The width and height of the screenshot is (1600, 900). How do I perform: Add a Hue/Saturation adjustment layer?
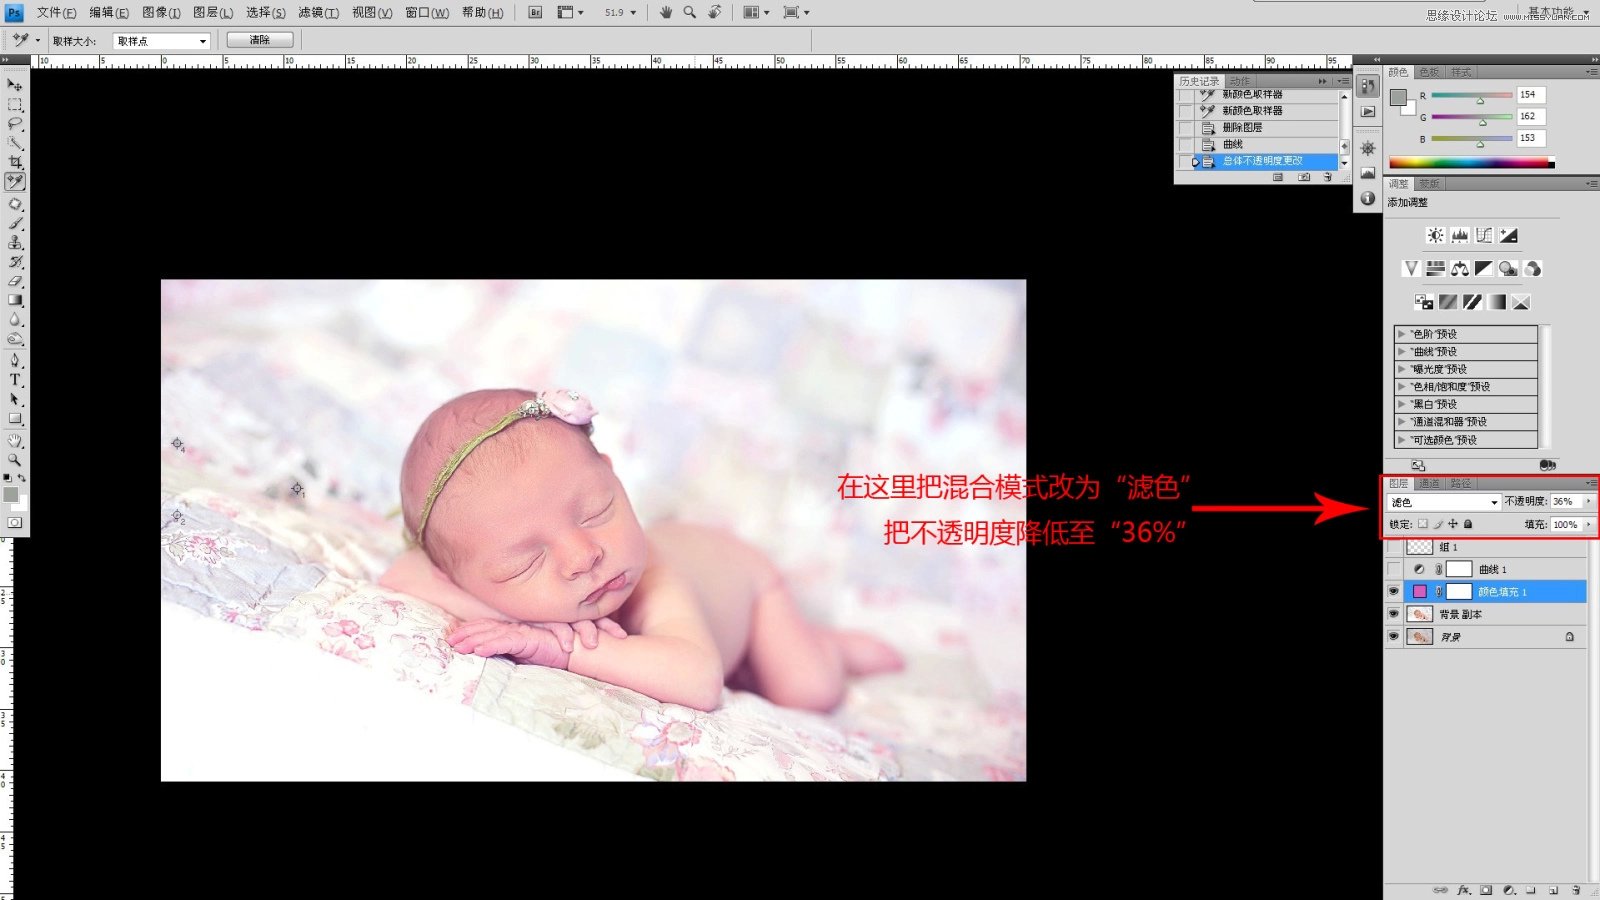coord(1436,269)
